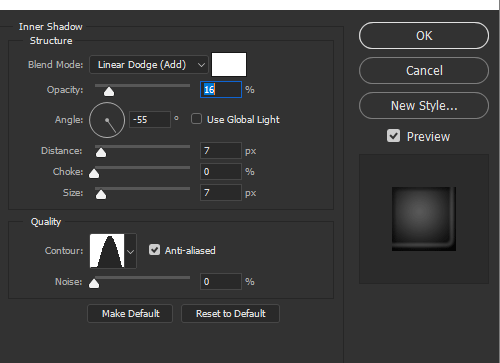Click the Noise label
The image size is (500, 363).
click(69, 282)
